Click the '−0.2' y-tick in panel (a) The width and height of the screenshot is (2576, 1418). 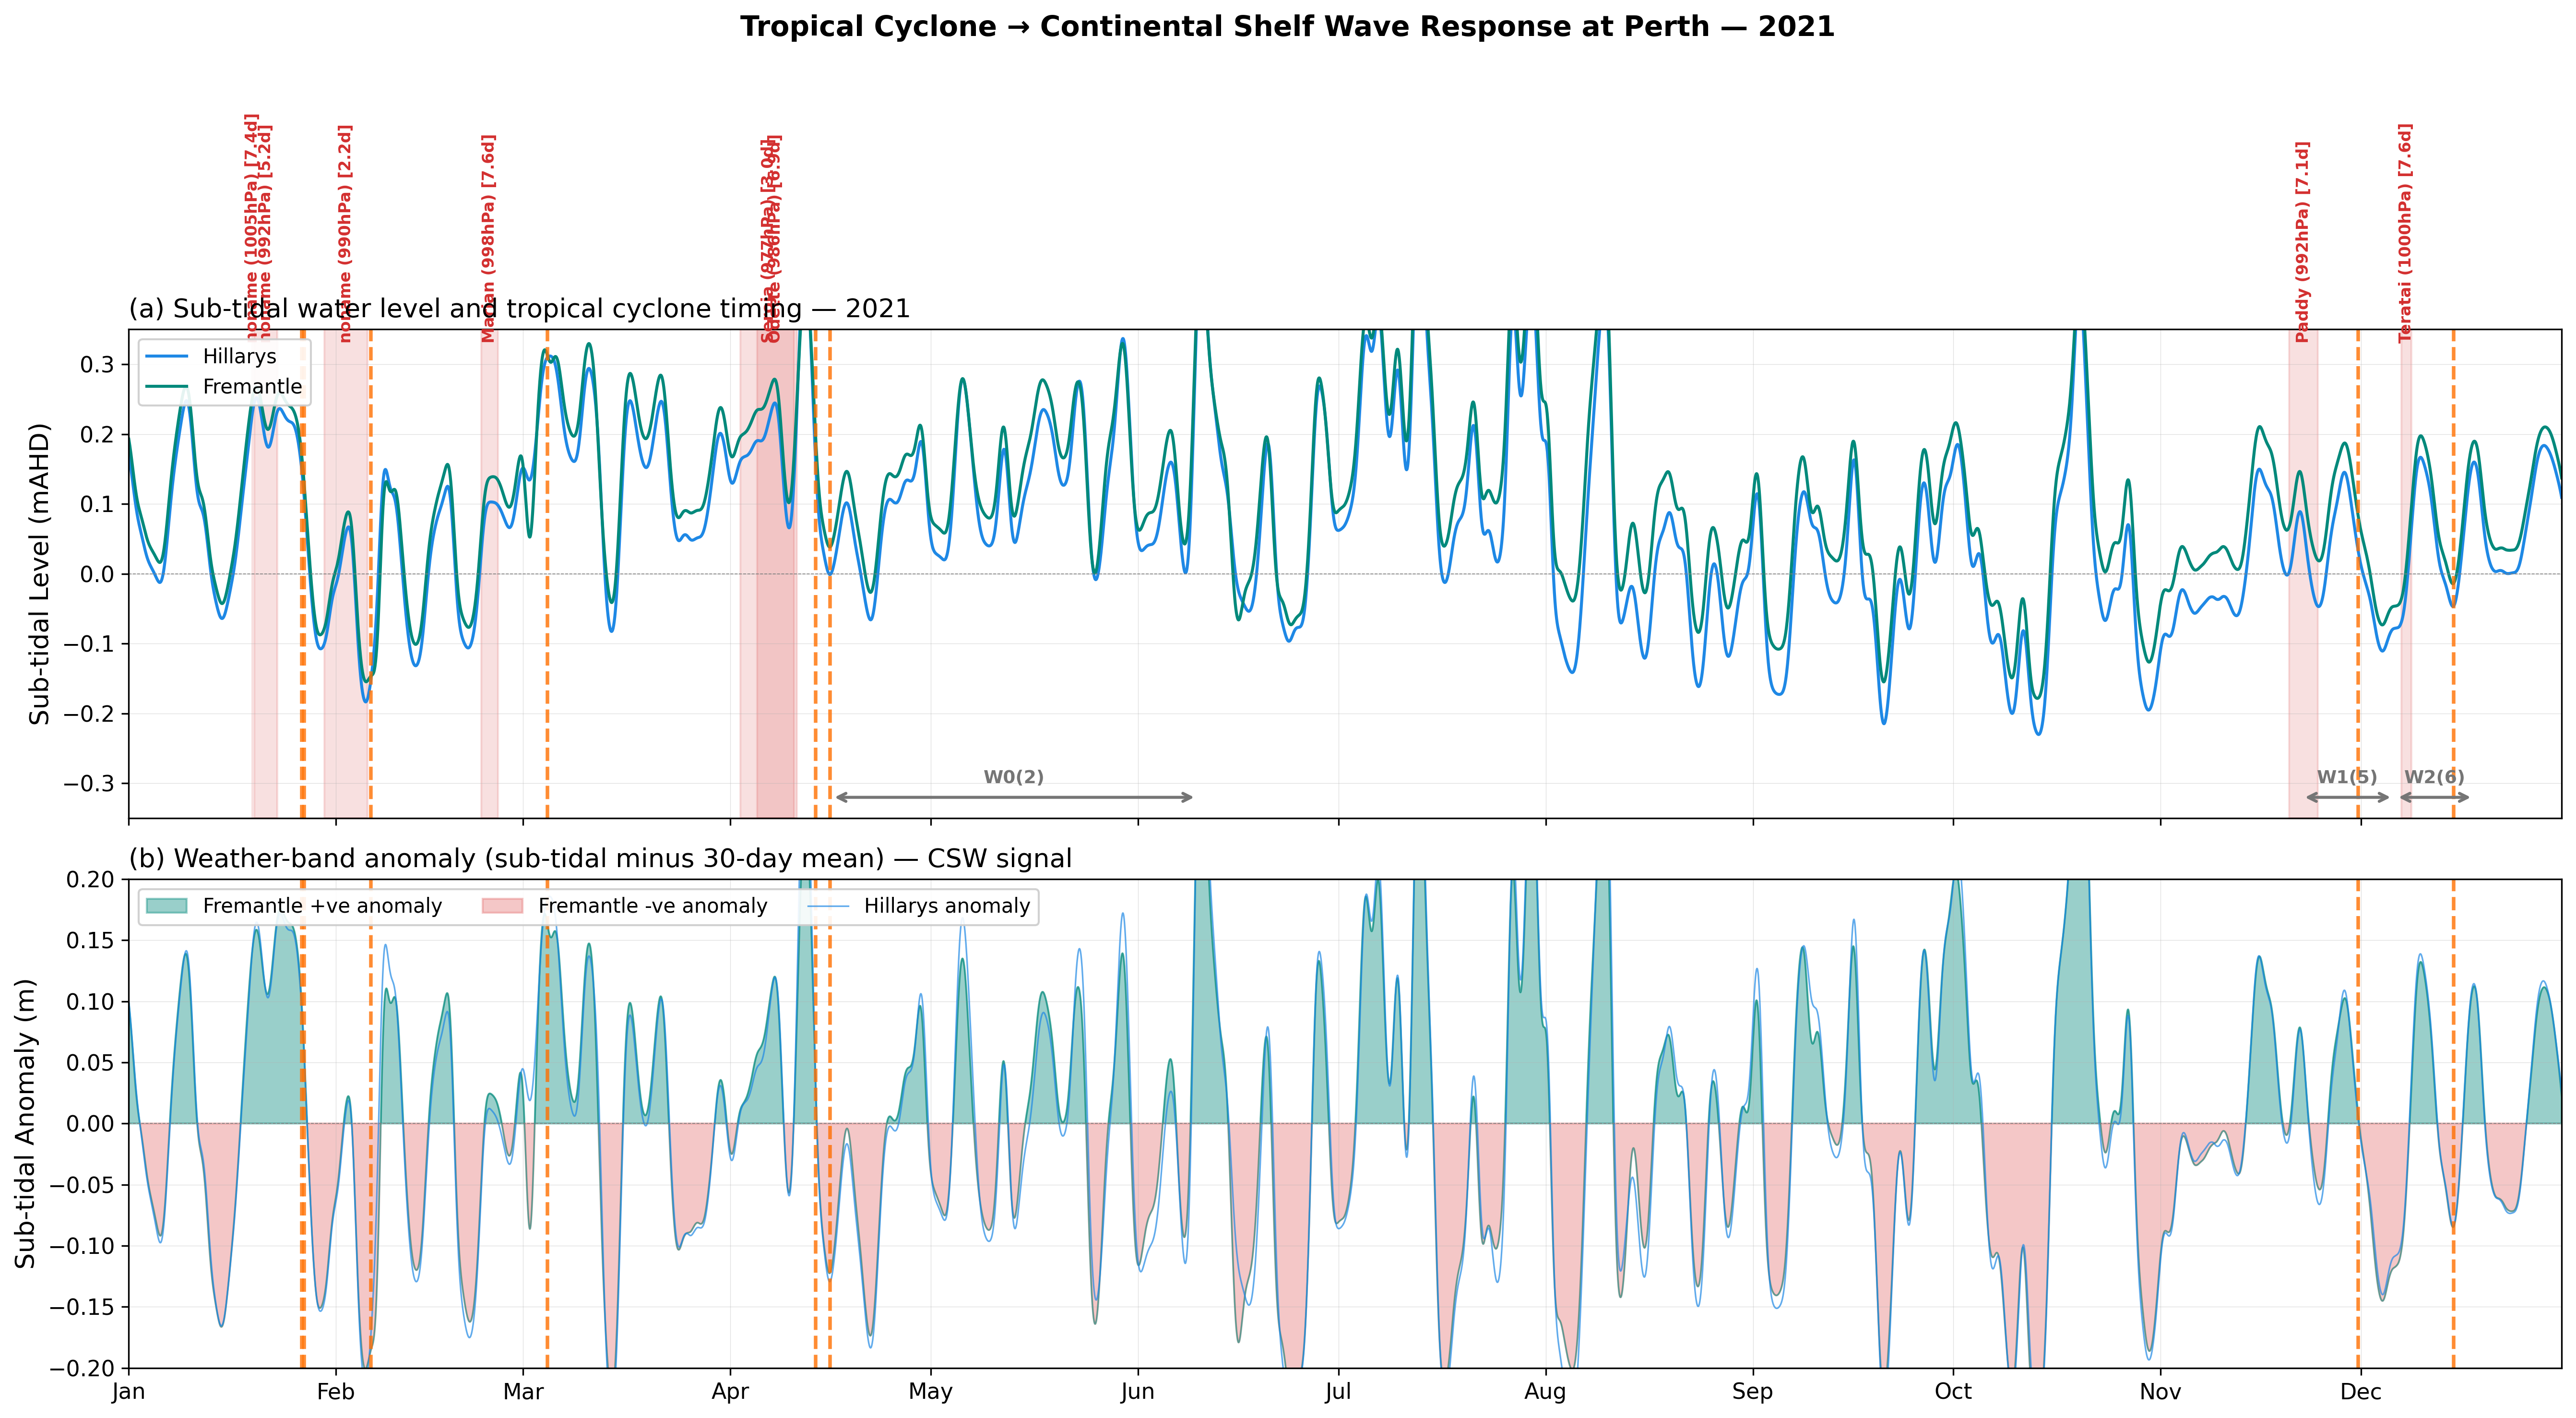pos(88,714)
